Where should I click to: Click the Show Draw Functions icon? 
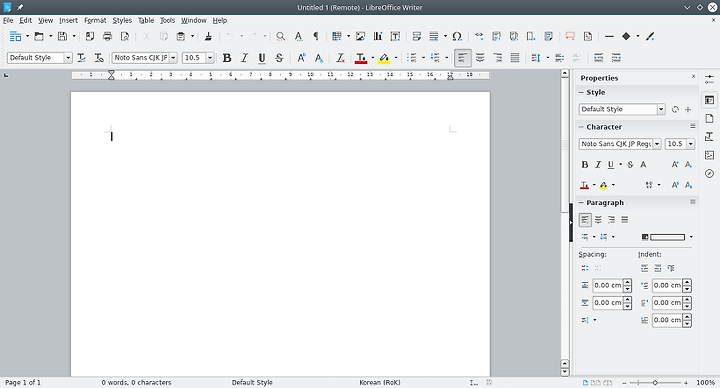click(x=650, y=36)
